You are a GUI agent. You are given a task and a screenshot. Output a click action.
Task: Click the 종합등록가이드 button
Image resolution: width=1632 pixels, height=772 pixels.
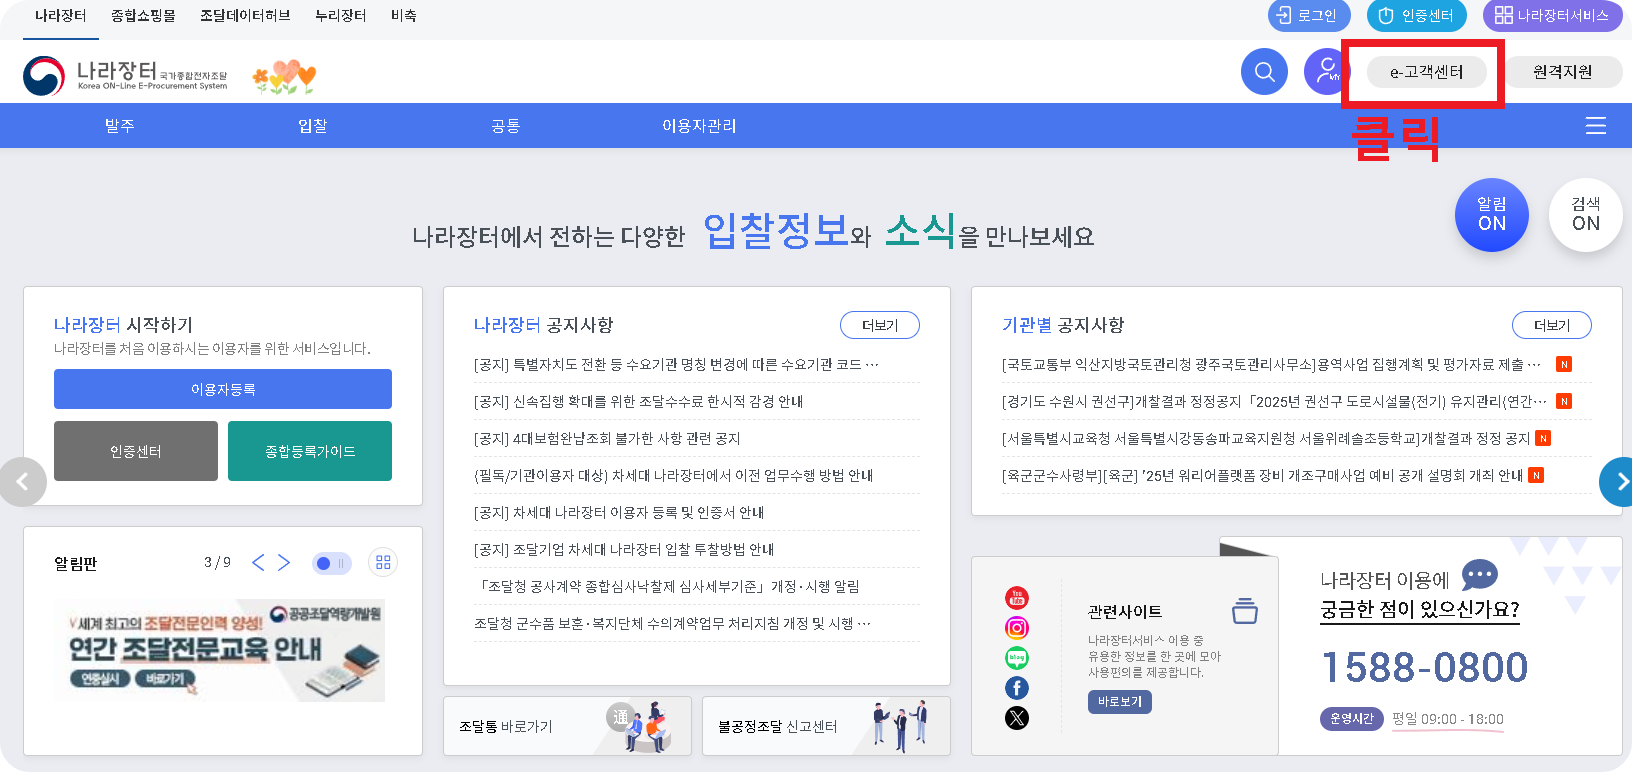coord(310,451)
